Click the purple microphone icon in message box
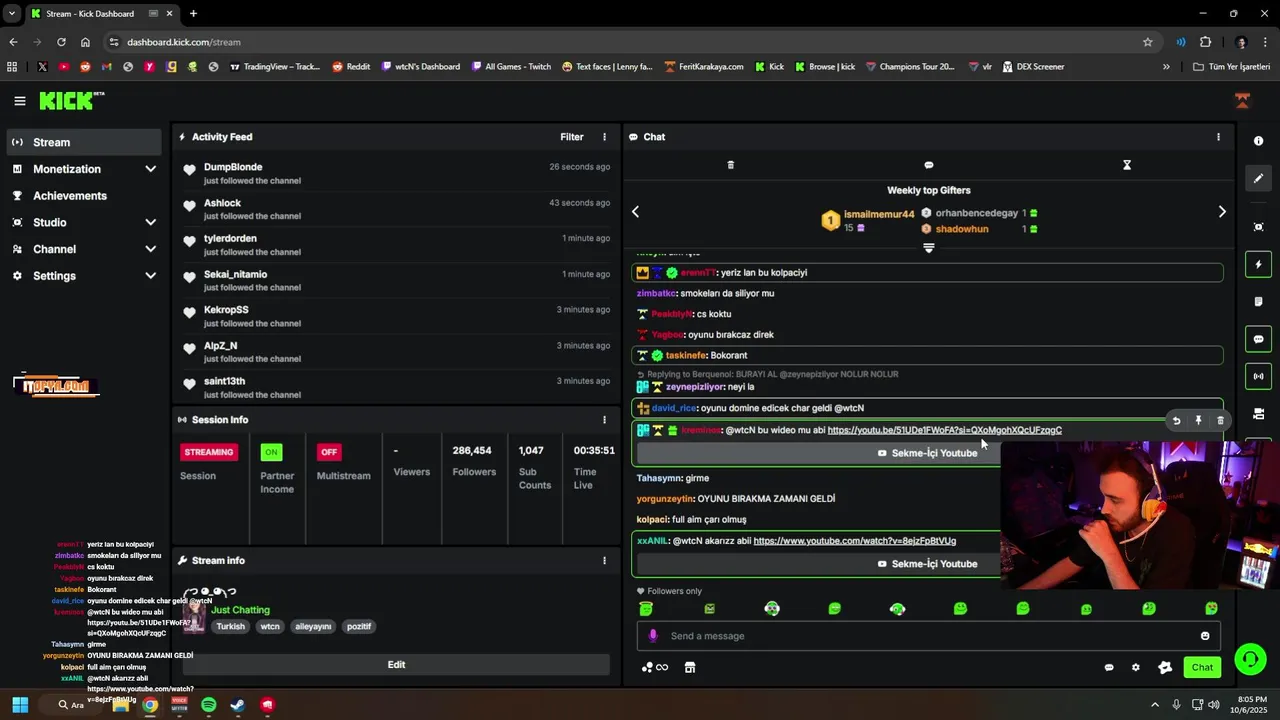 tap(653, 636)
